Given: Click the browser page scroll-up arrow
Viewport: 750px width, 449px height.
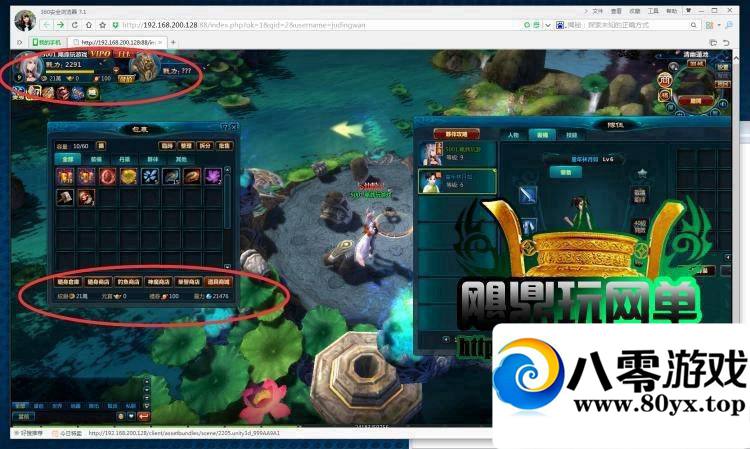Looking at the screenshot, I should [736, 58].
